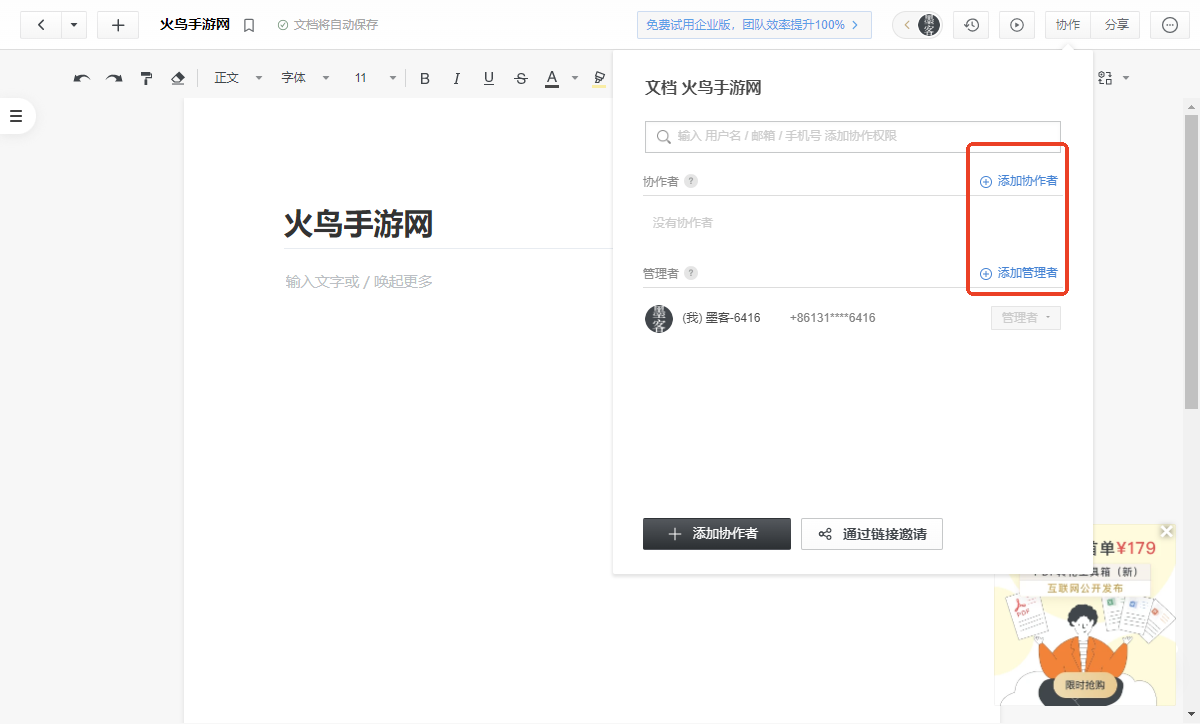This screenshot has height=724, width=1200.
Task: Select the format painter tool
Action: tap(146, 78)
